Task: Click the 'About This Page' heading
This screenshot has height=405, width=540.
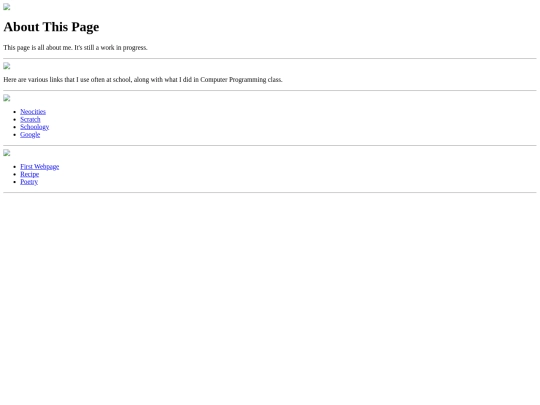Action: click(x=51, y=27)
